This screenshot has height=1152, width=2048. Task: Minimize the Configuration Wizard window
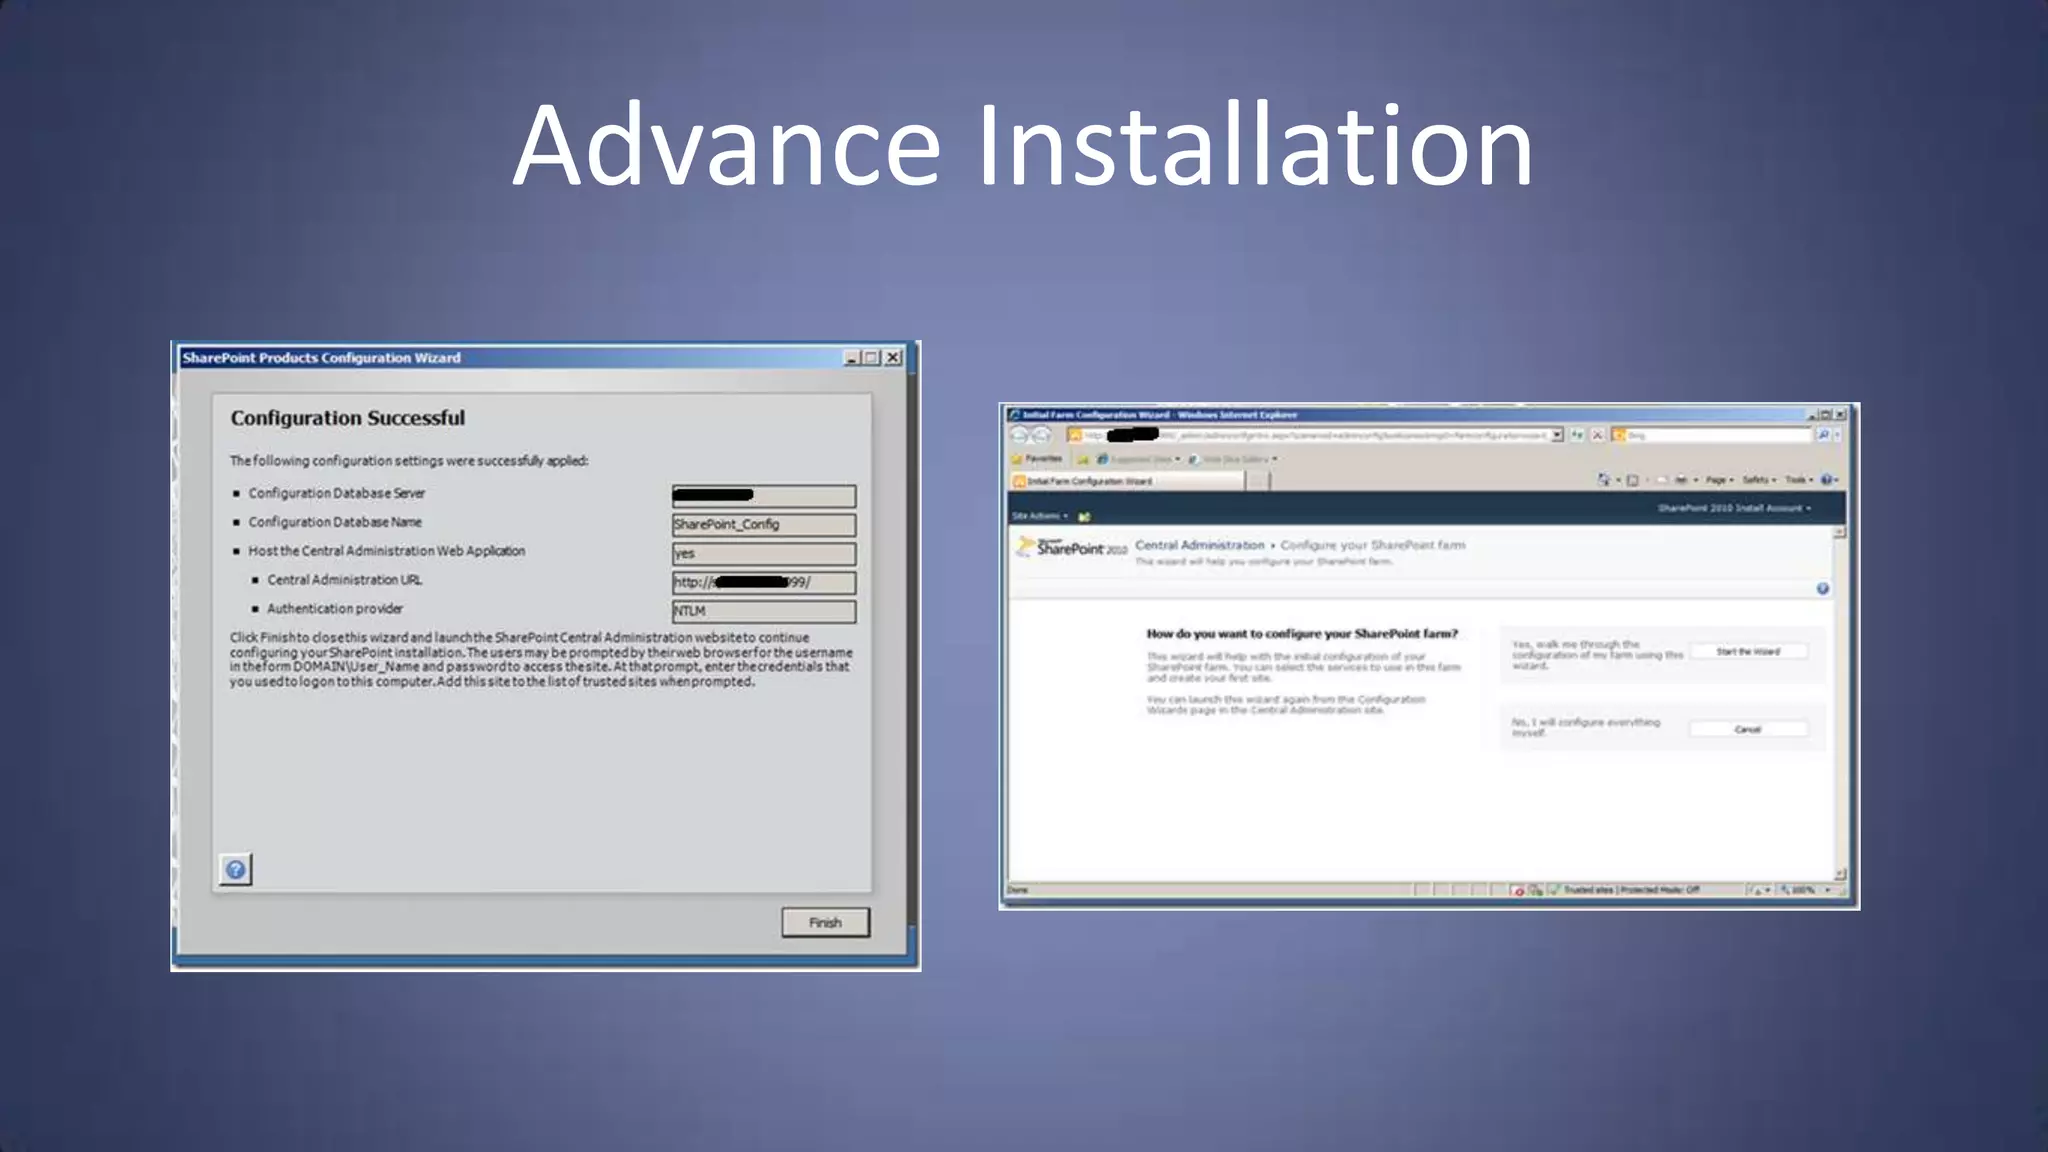[851, 358]
